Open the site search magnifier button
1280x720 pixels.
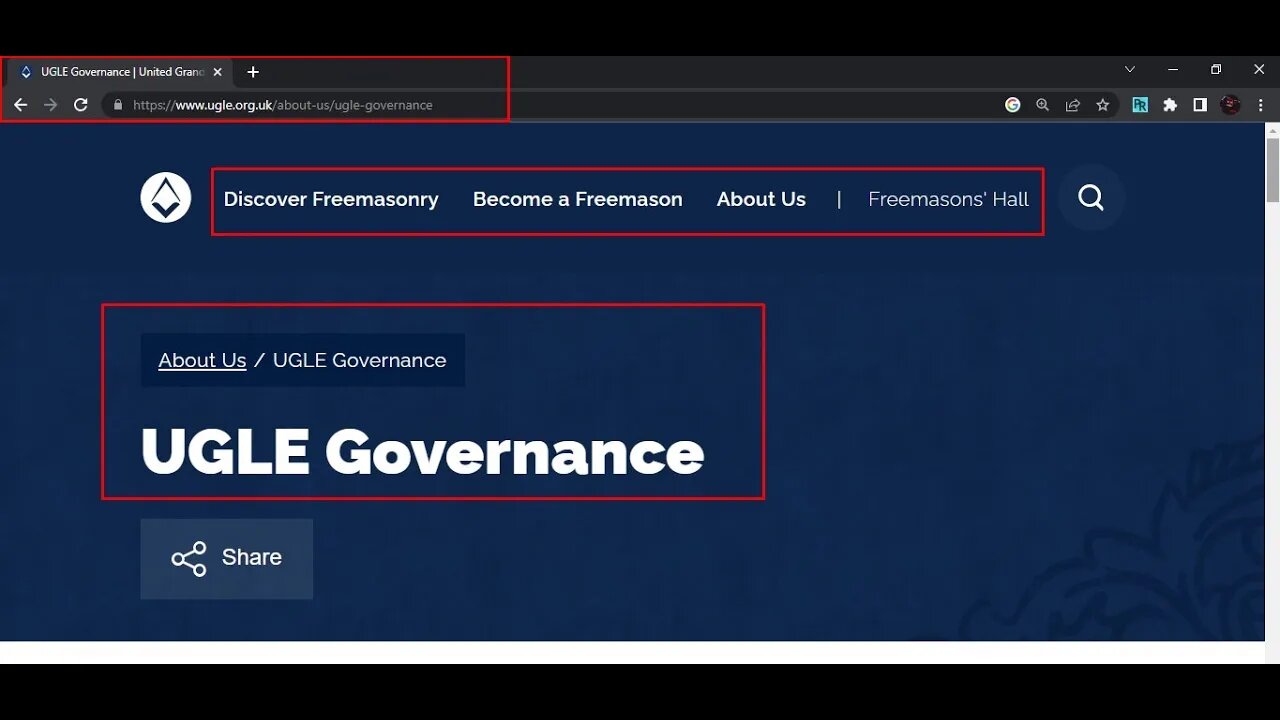tap(1091, 198)
